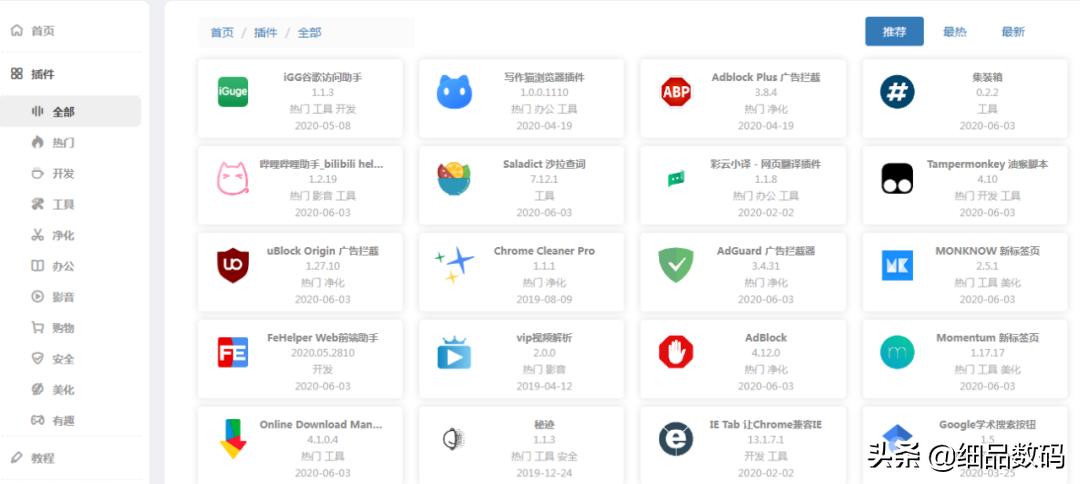Open IE Tab 让Chrome兼容IE title

coord(766,425)
